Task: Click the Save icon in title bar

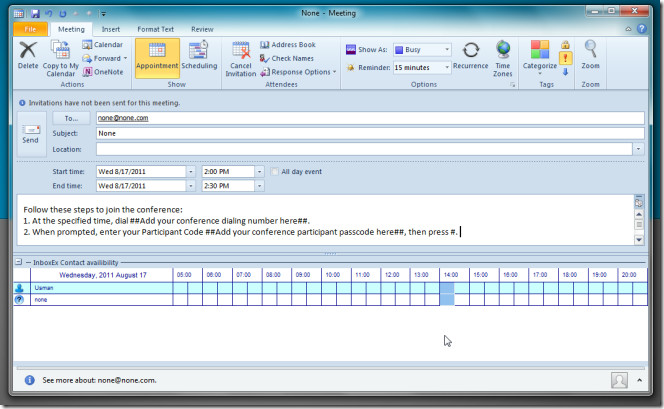Action: click(x=35, y=14)
